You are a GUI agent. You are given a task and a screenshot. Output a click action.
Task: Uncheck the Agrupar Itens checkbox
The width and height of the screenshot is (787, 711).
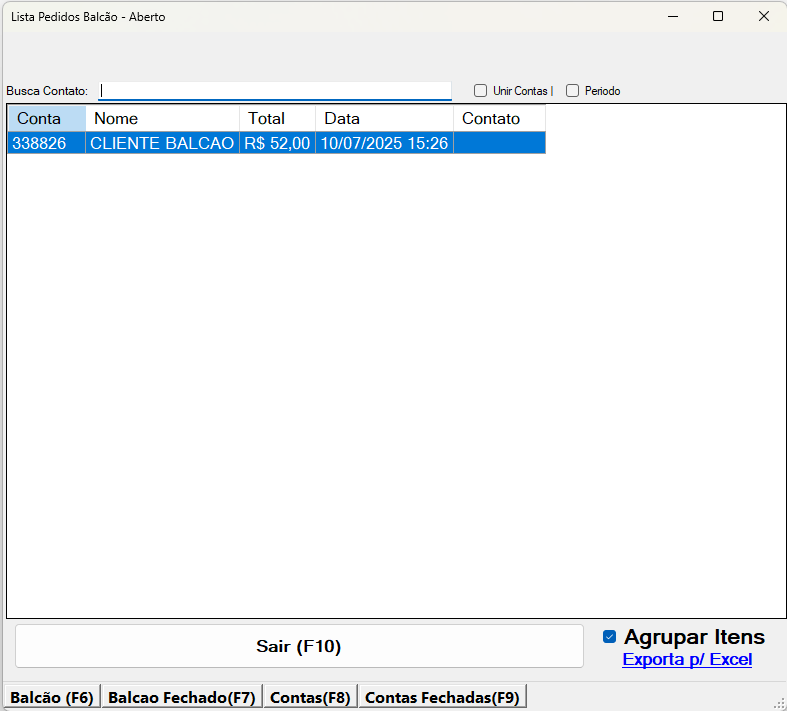610,637
